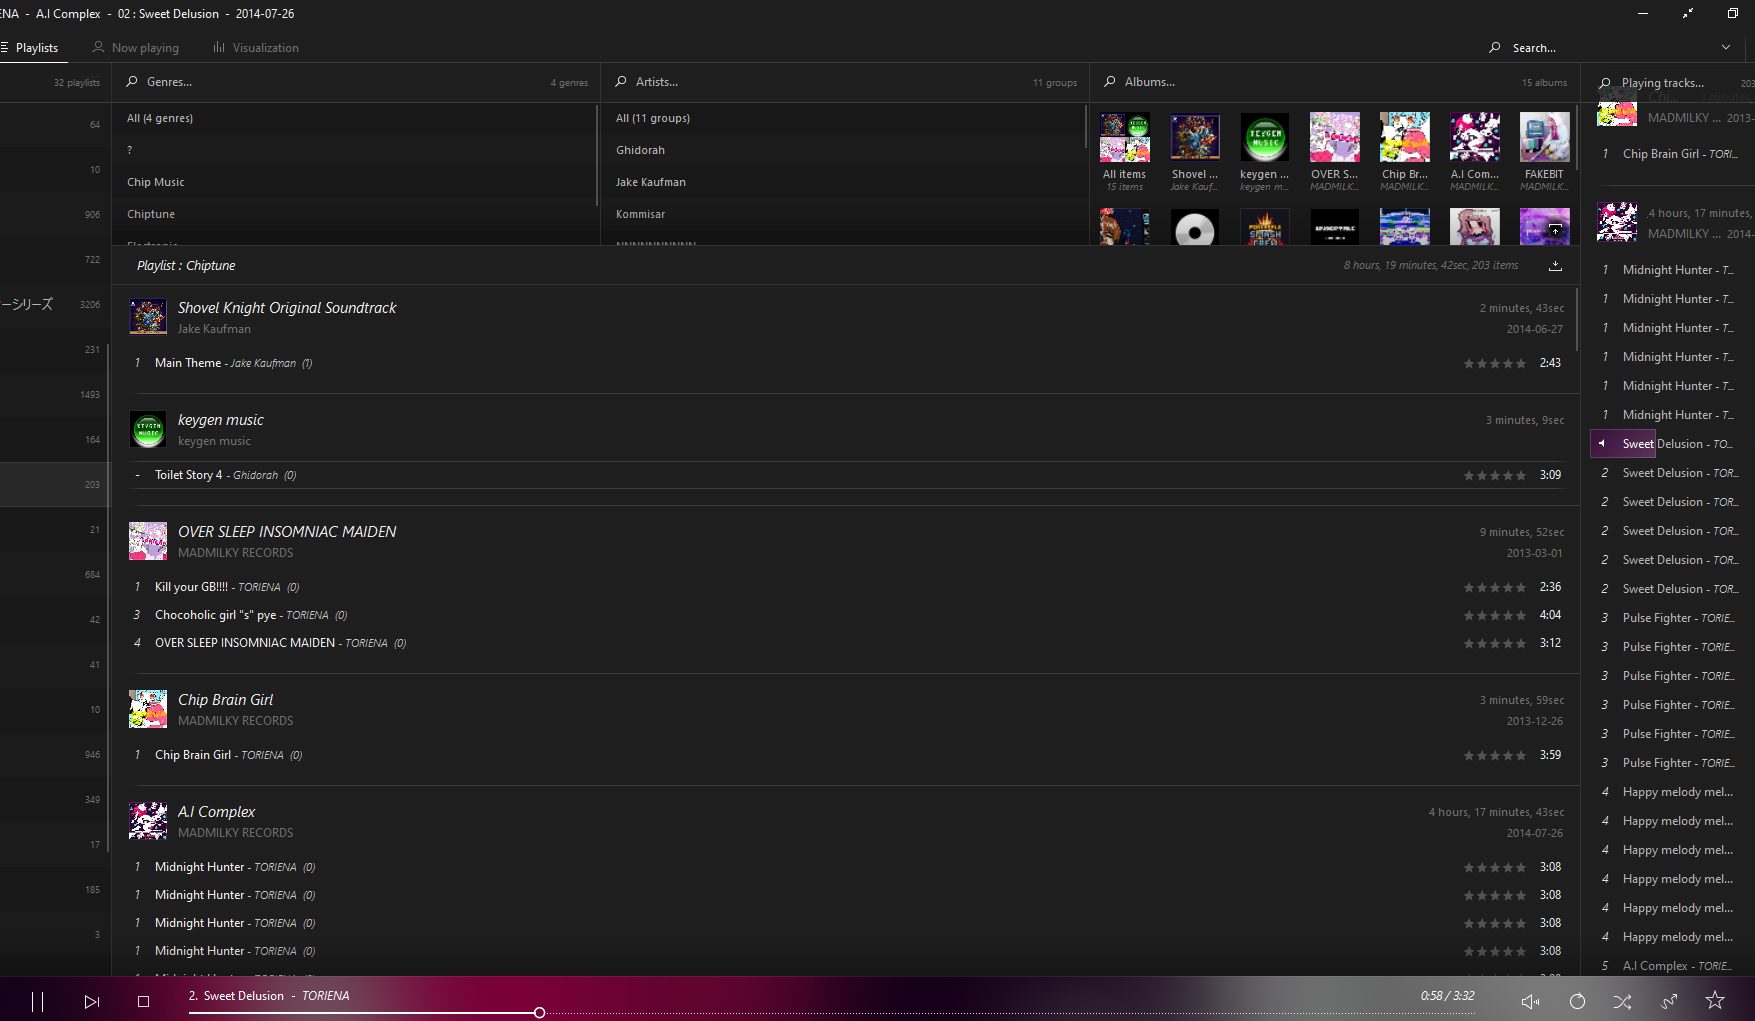
Task: Click keygen music album art in playlist
Action: (x=148, y=429)
